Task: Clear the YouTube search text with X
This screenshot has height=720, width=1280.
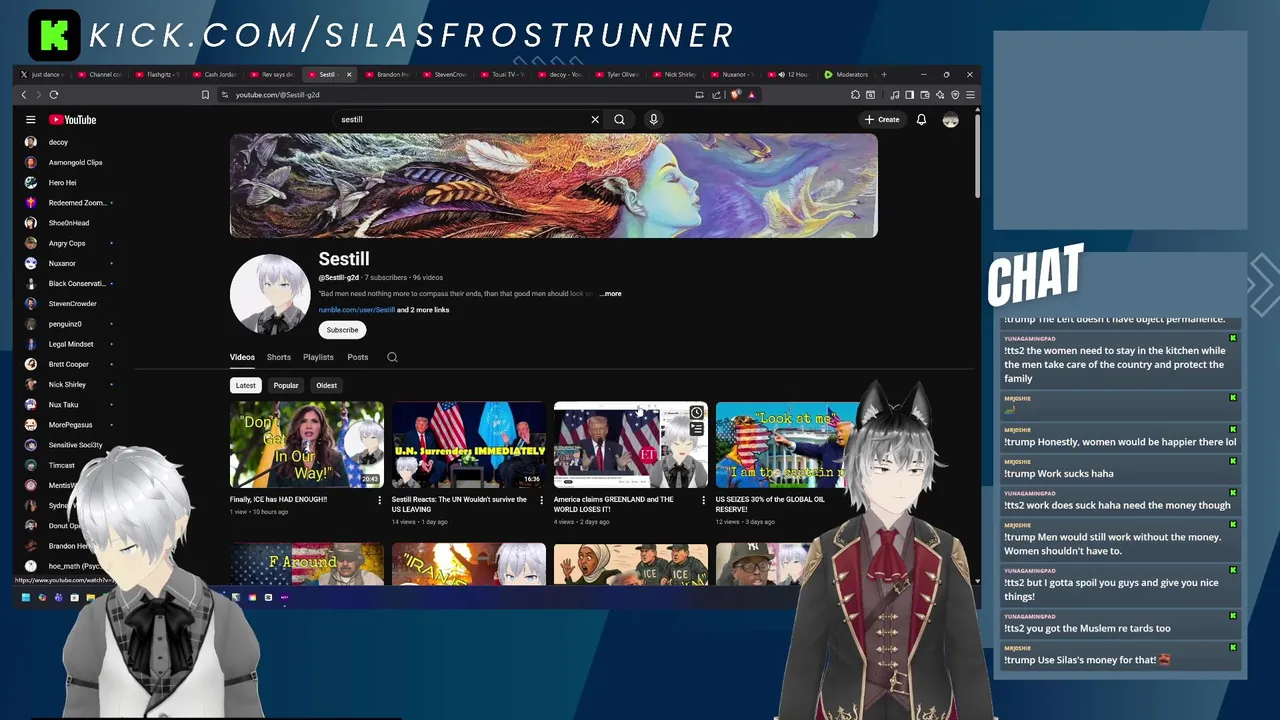Action: (595, 119)
